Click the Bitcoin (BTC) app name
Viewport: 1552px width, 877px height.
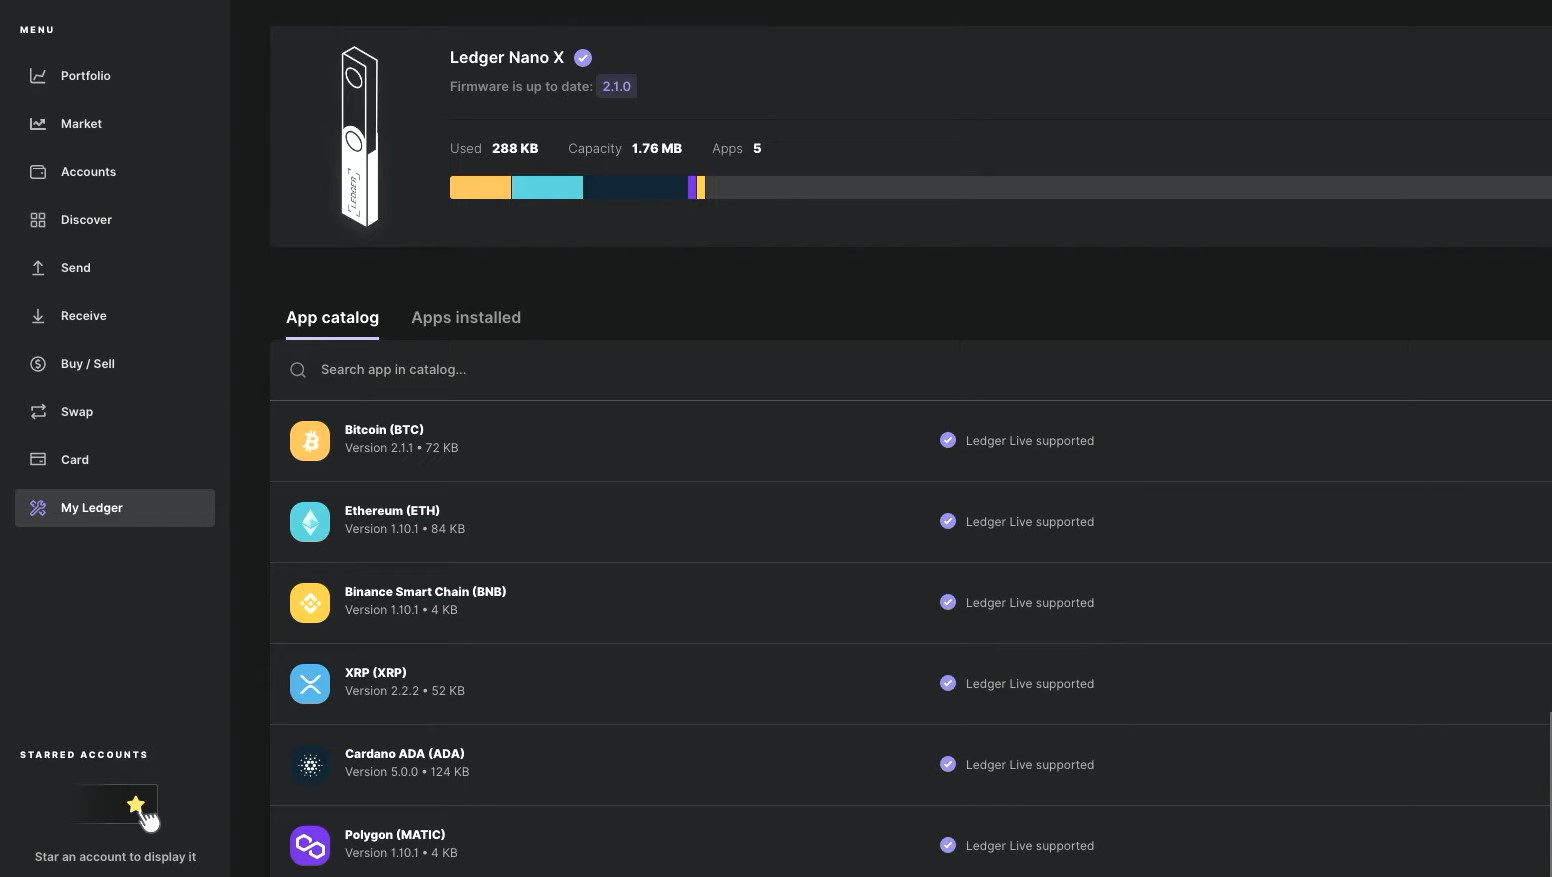(x=384, y=430)
